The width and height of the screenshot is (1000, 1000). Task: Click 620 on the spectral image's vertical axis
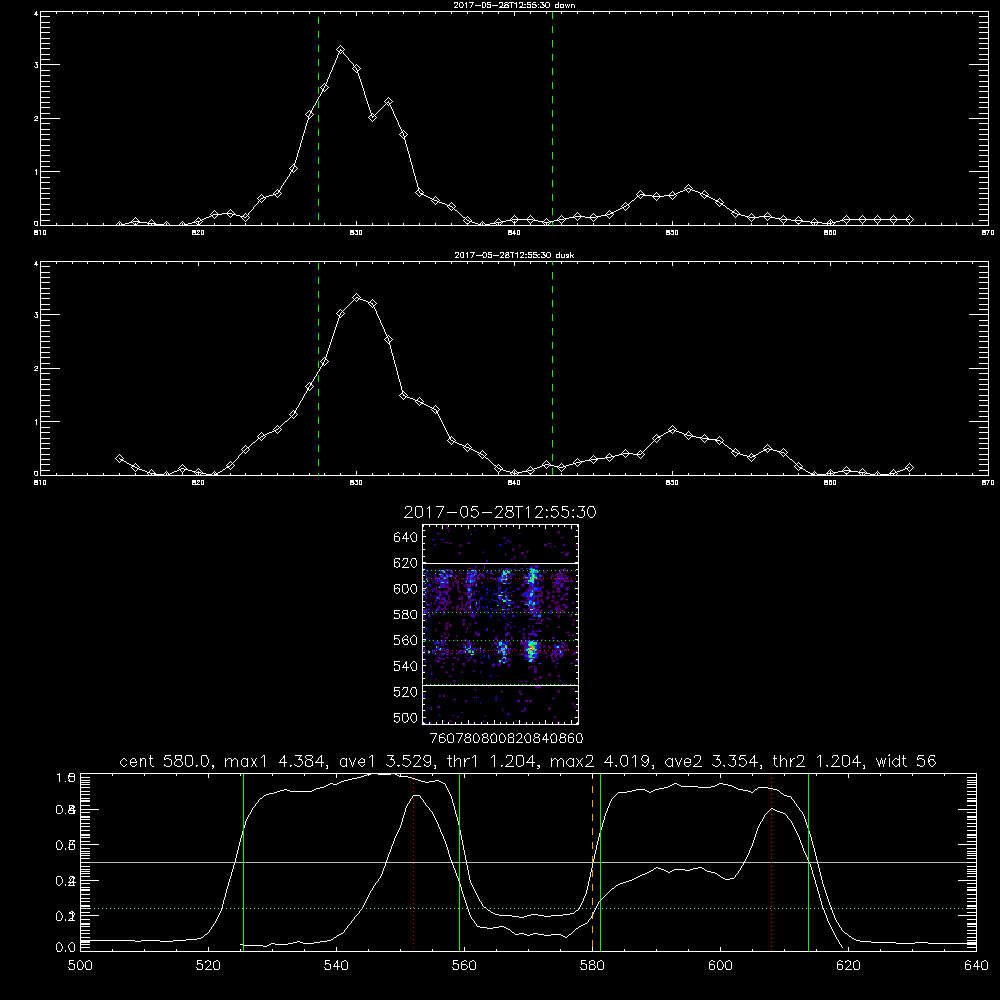point(406,563)
